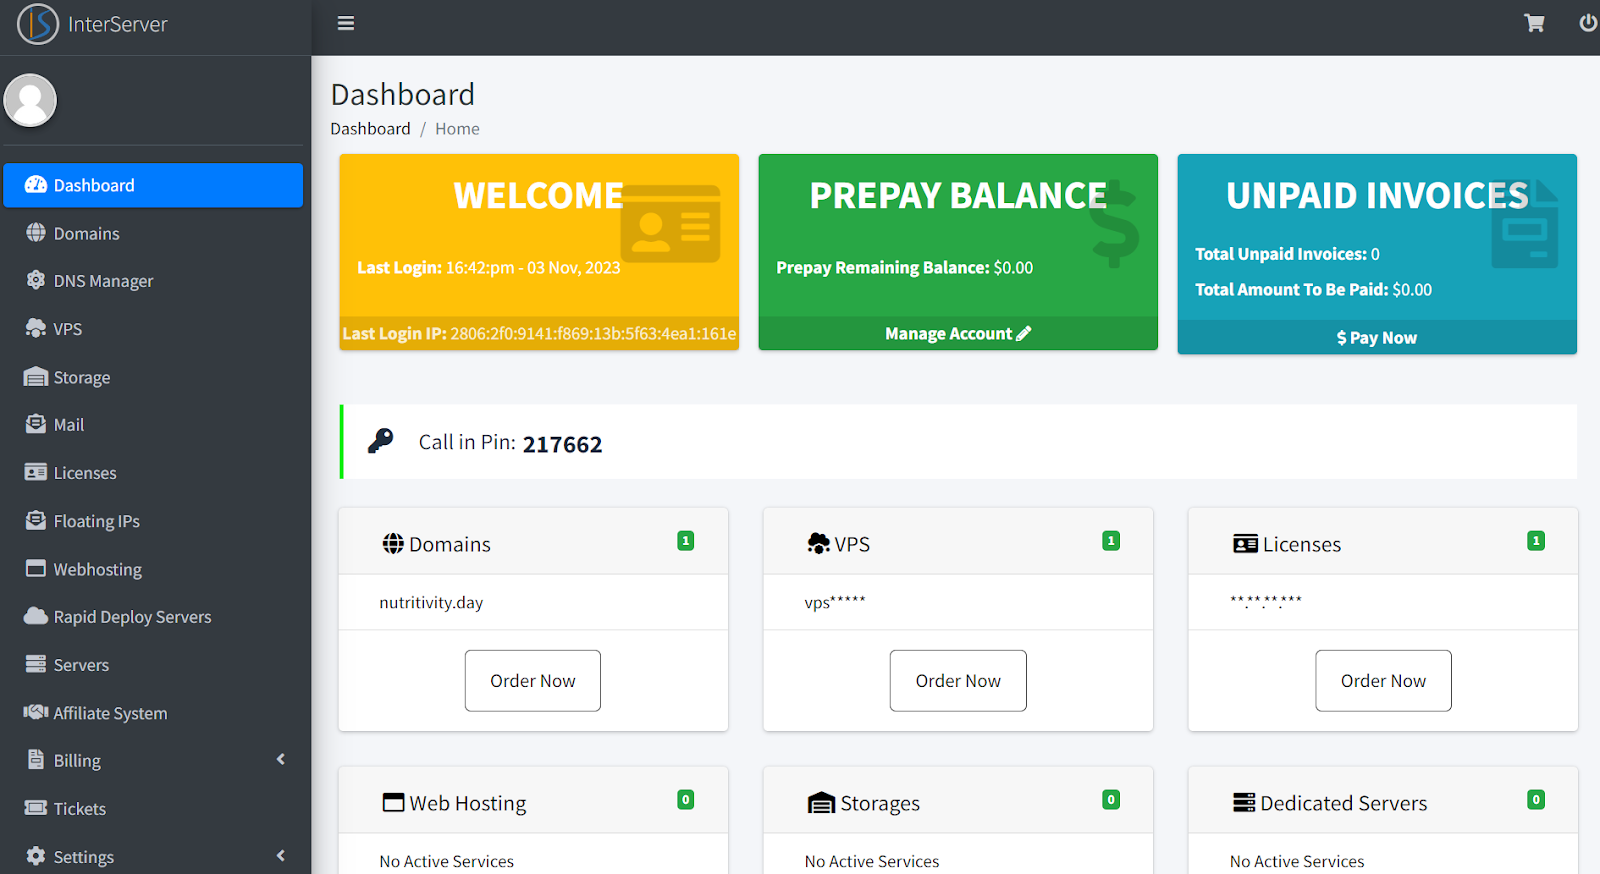Click the power logout icon
Screen dimensions: 1600x874
point(1588,22)
